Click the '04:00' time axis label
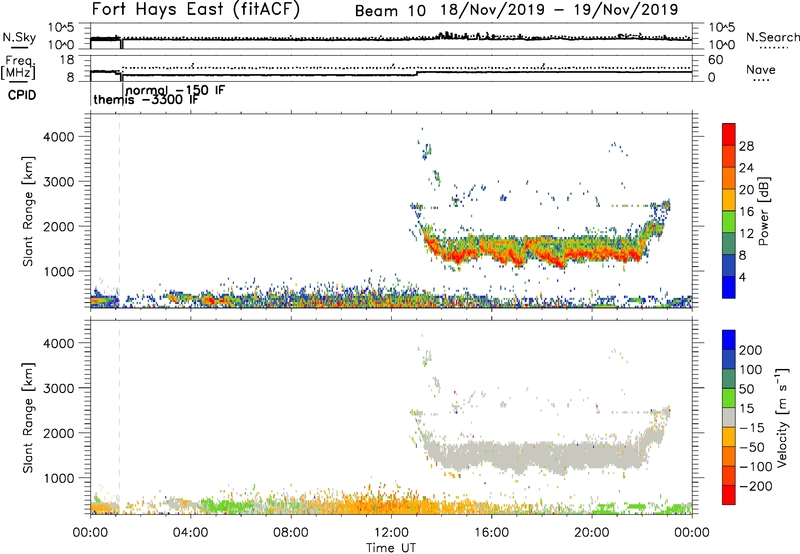 191,533
